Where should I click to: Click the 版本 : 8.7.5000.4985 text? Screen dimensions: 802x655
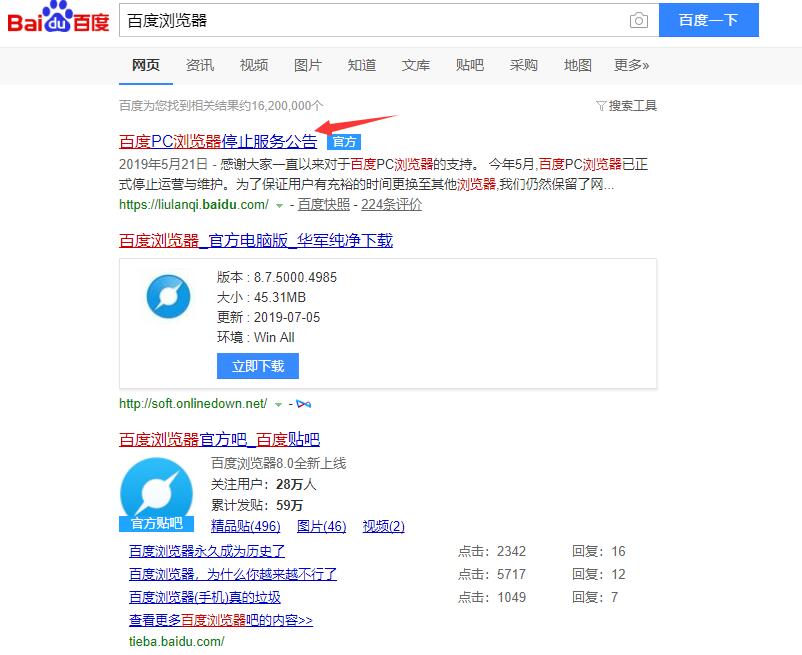coord(277,277)
